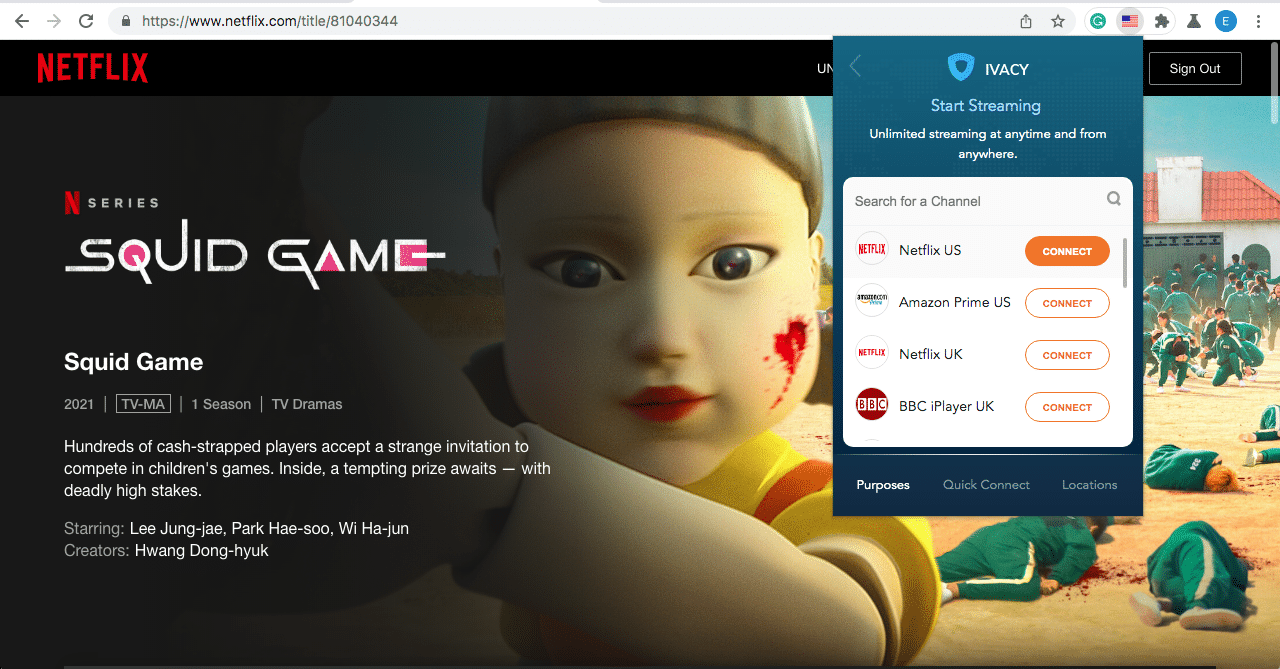
Task: Open Chrome three-dot menu
Action: click(1258, 21)
